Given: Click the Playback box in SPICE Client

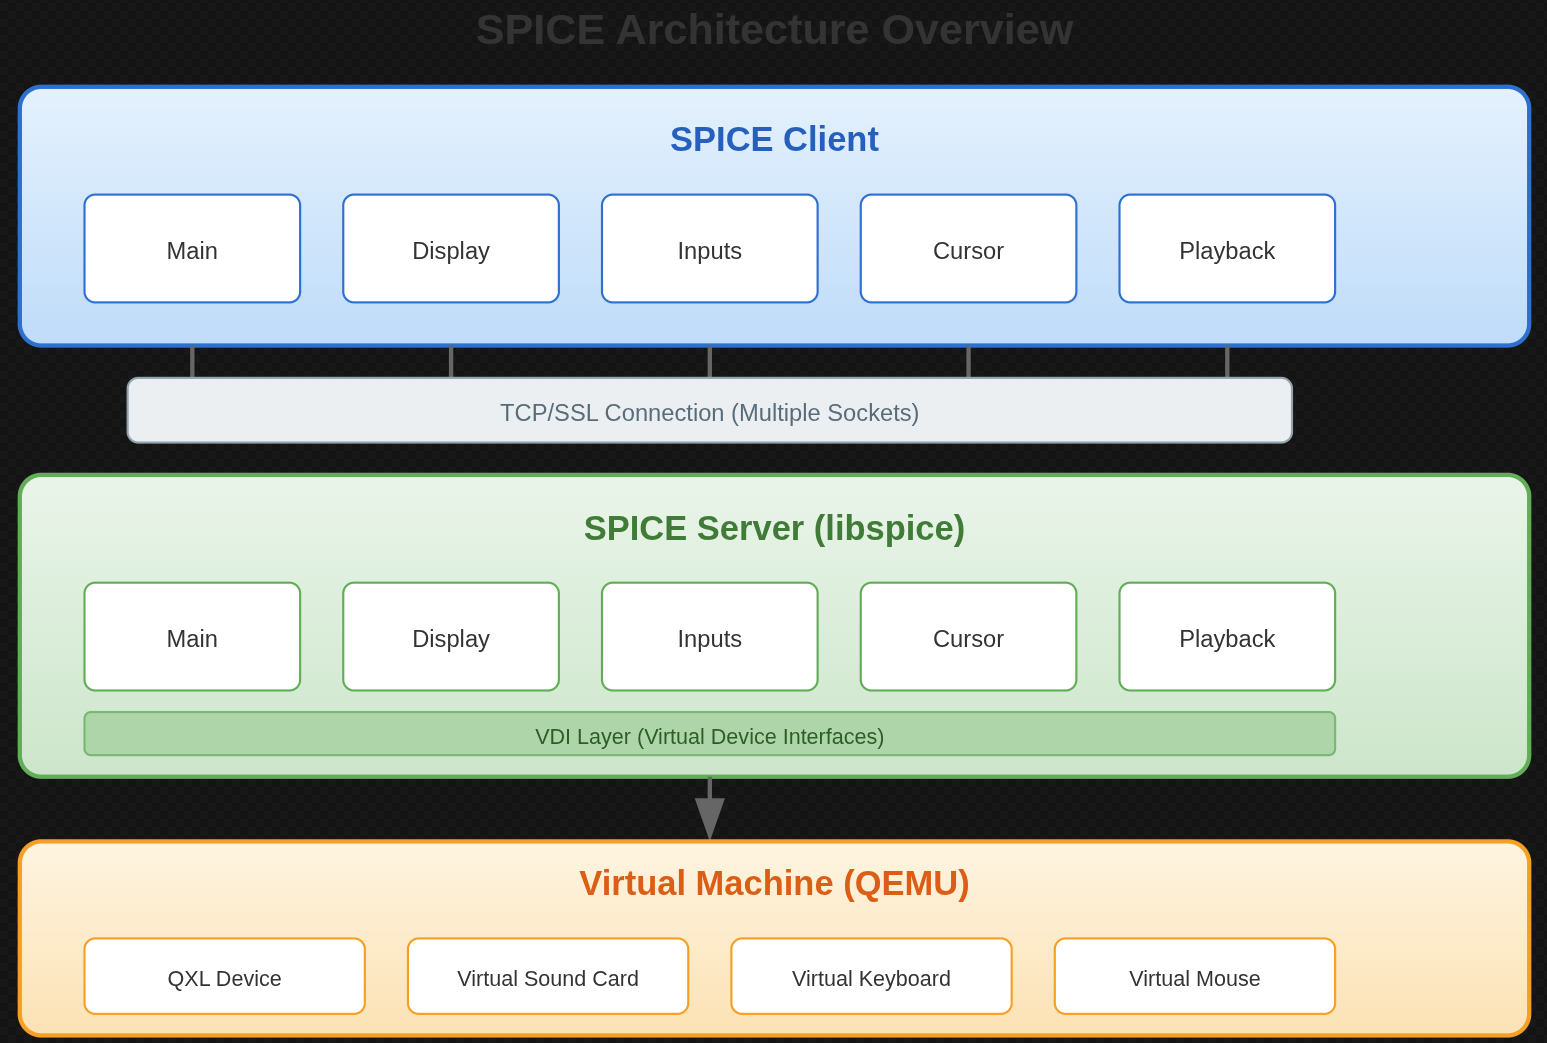Looking at the screenshot, I should [x=1227, y=249].
